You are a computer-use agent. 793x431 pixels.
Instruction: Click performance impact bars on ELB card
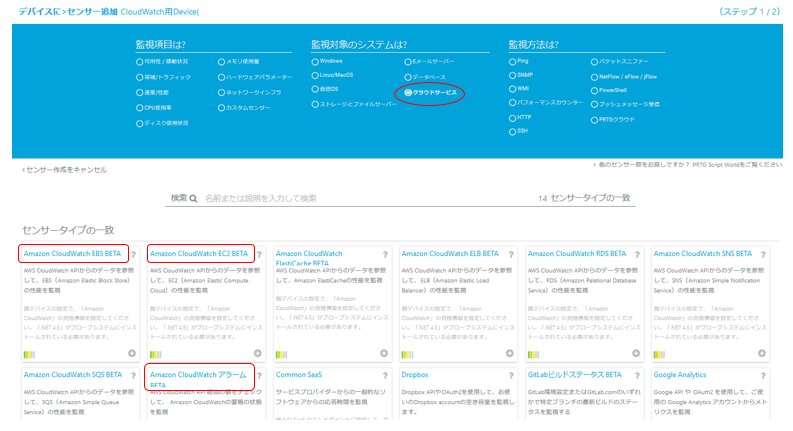407,355
